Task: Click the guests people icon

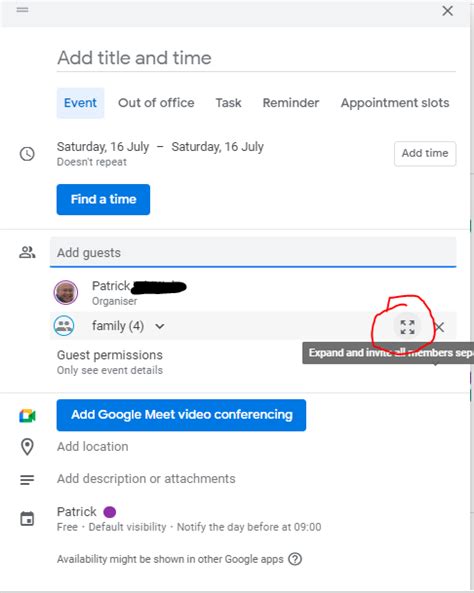Action: point(27,252)
